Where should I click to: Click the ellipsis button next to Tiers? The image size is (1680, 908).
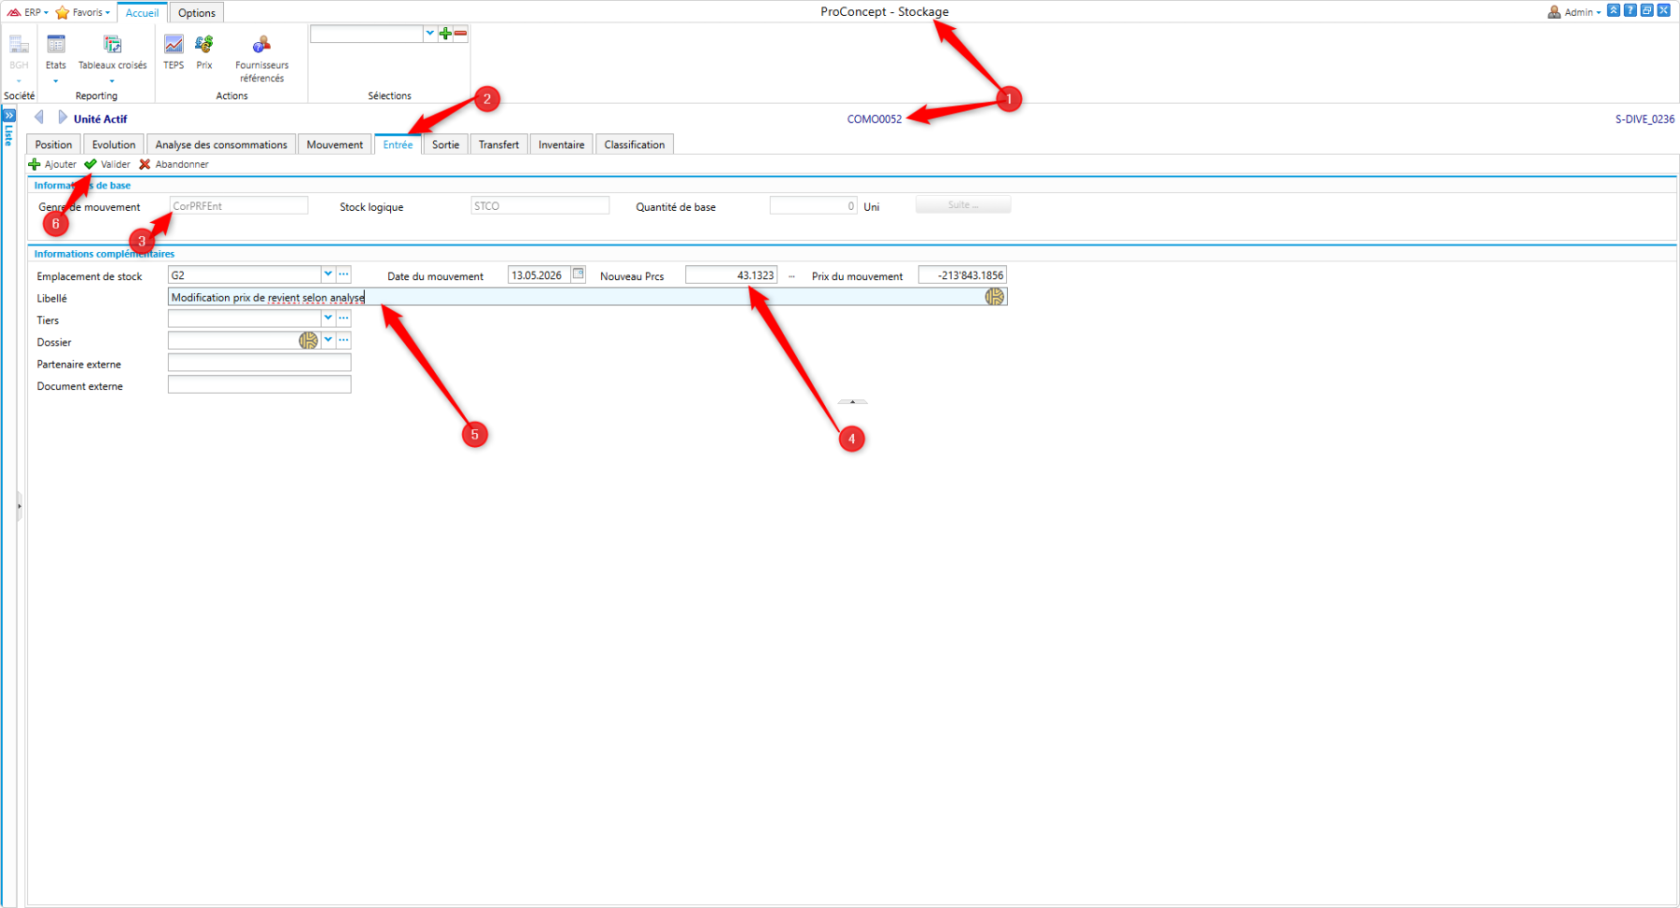pos(343,318)
